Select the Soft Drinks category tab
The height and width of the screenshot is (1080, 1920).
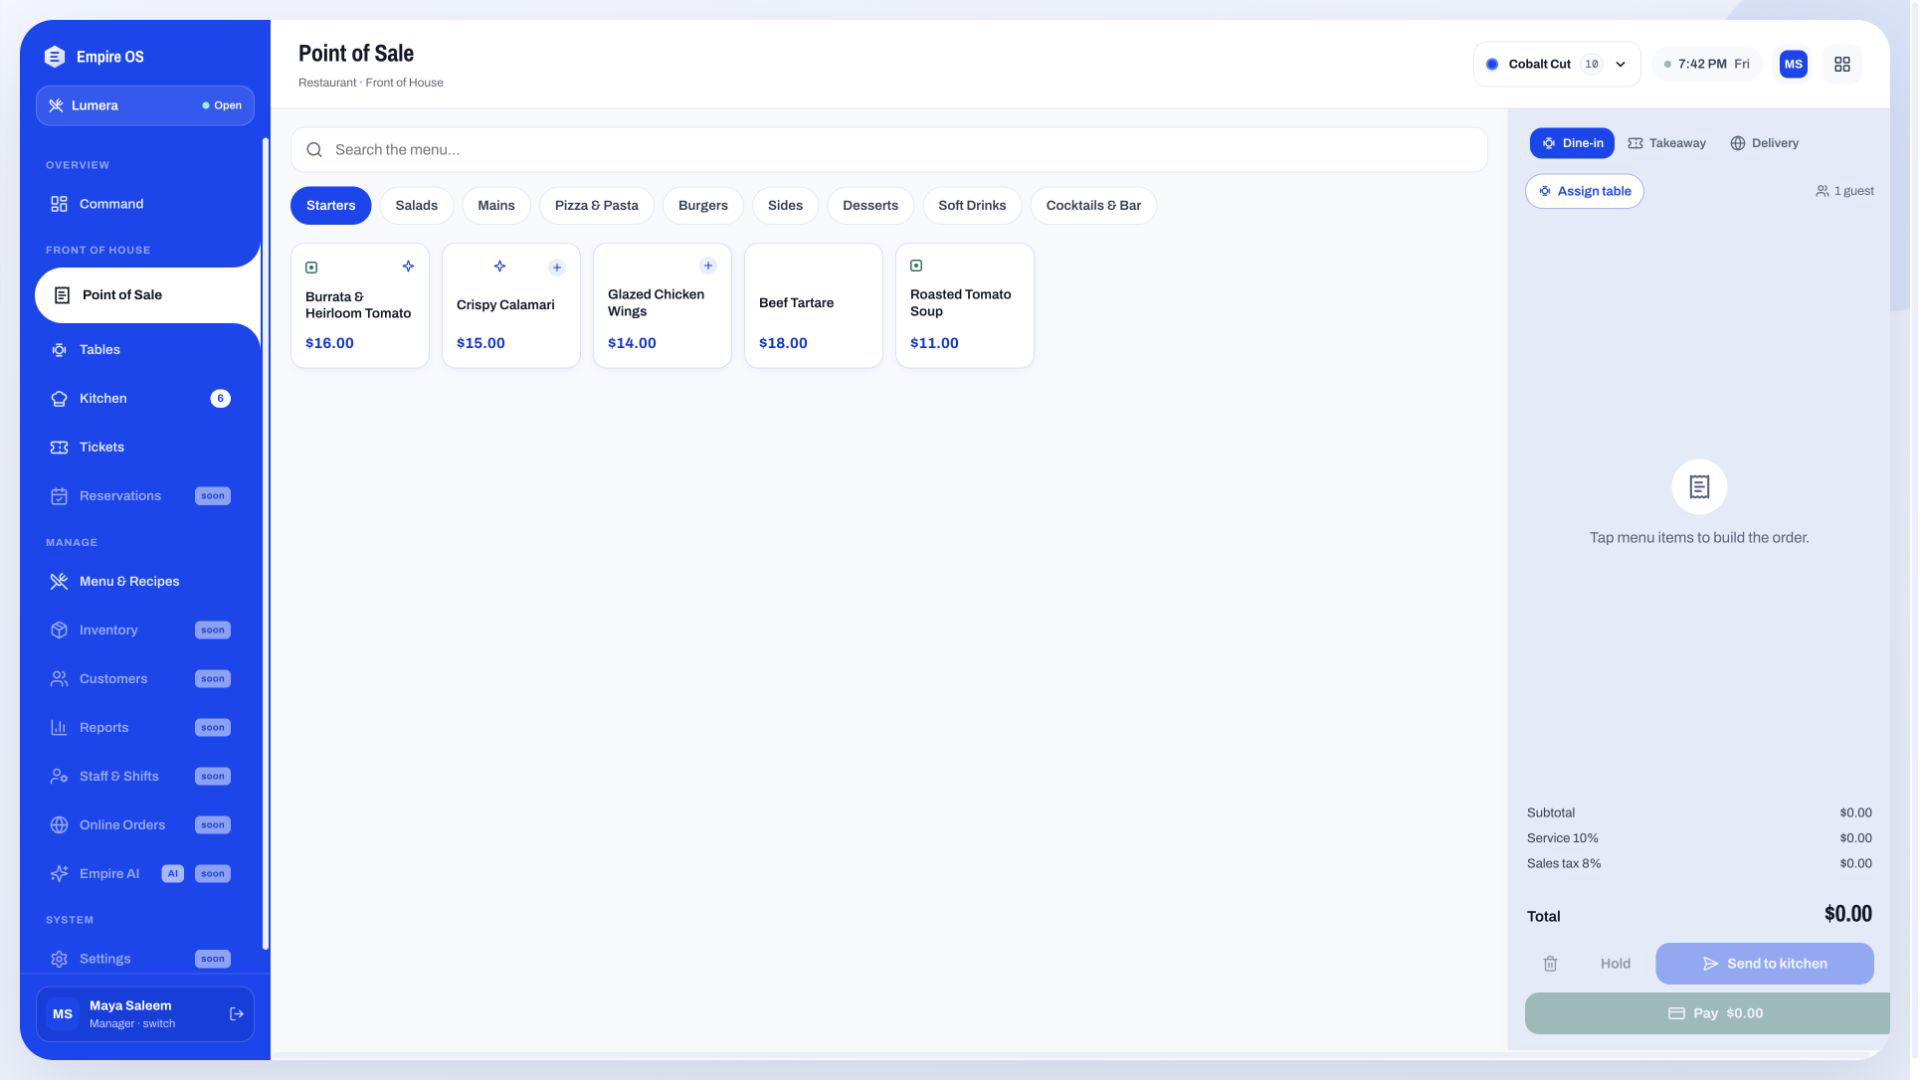[x=972, y=206]
